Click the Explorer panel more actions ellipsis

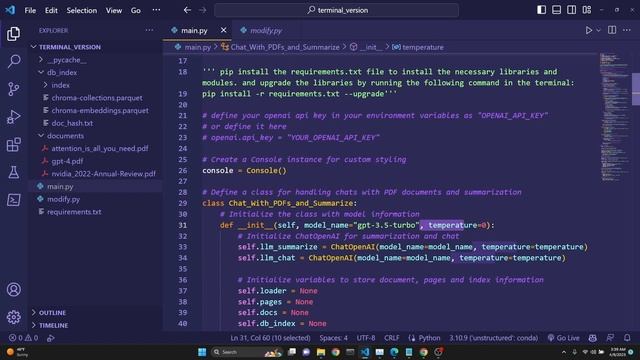pyautogui.click(x=149, y=30)
